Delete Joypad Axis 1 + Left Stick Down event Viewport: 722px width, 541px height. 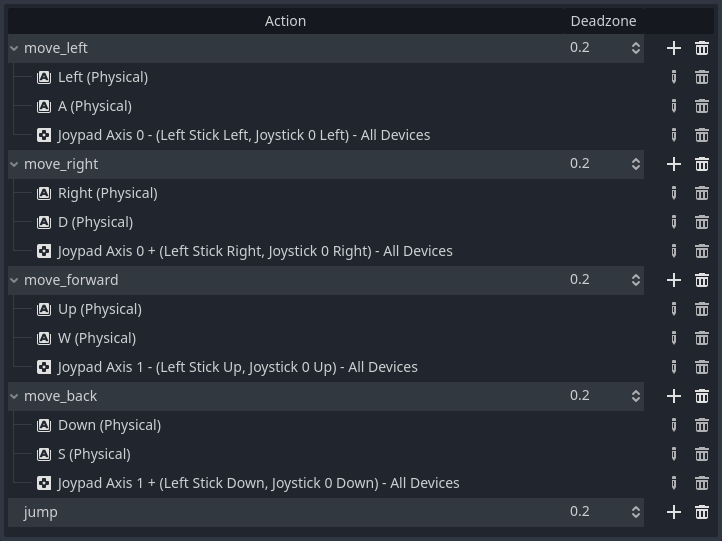[x=702, y=483]
